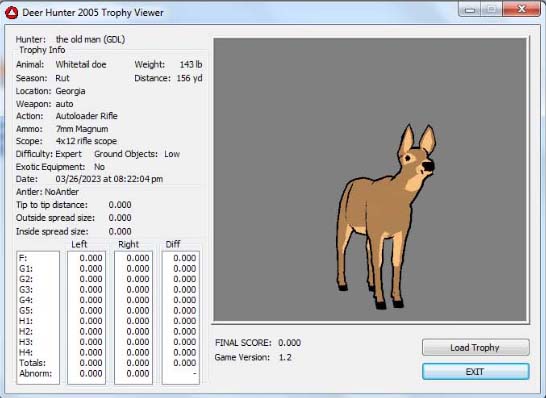
Task: Minimize the Trophy Viewer window
Action: coord(470,9)
